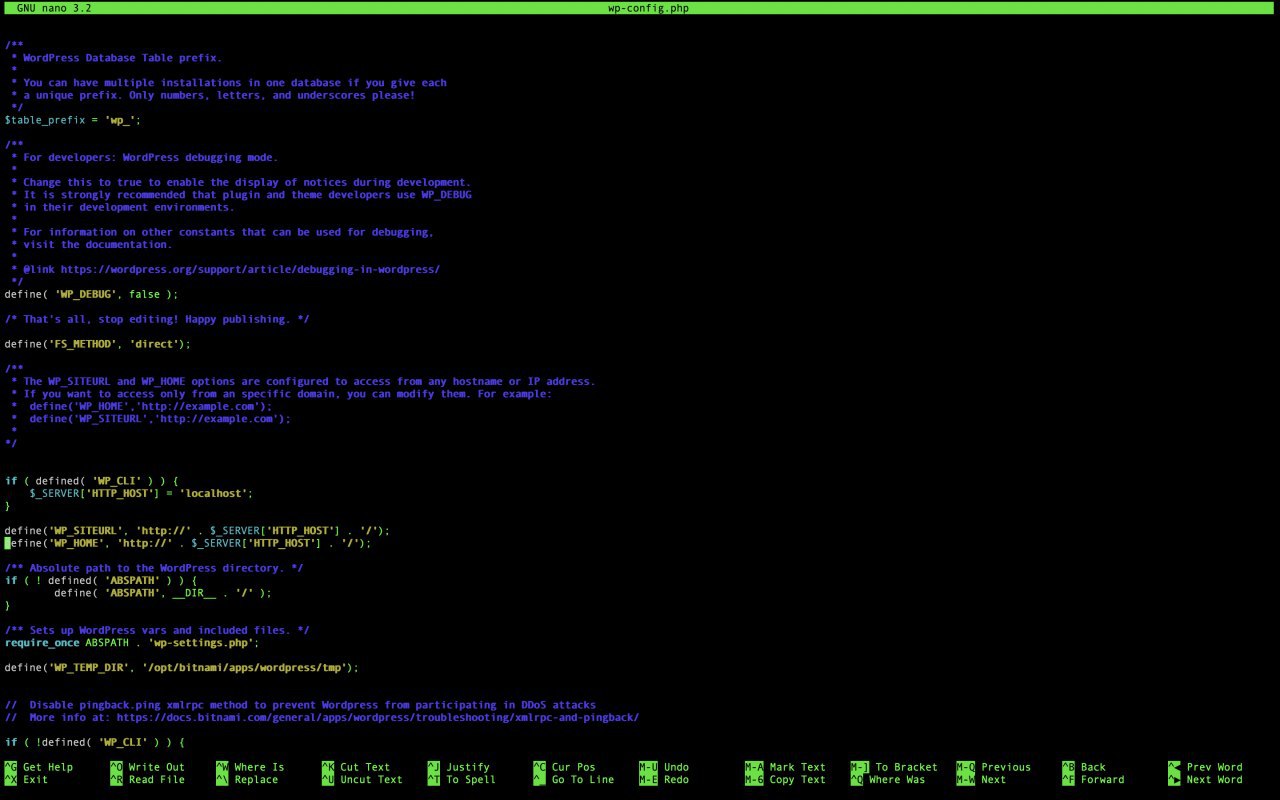Click the wp-config.php filename in title bar

[x=648, y=8]
